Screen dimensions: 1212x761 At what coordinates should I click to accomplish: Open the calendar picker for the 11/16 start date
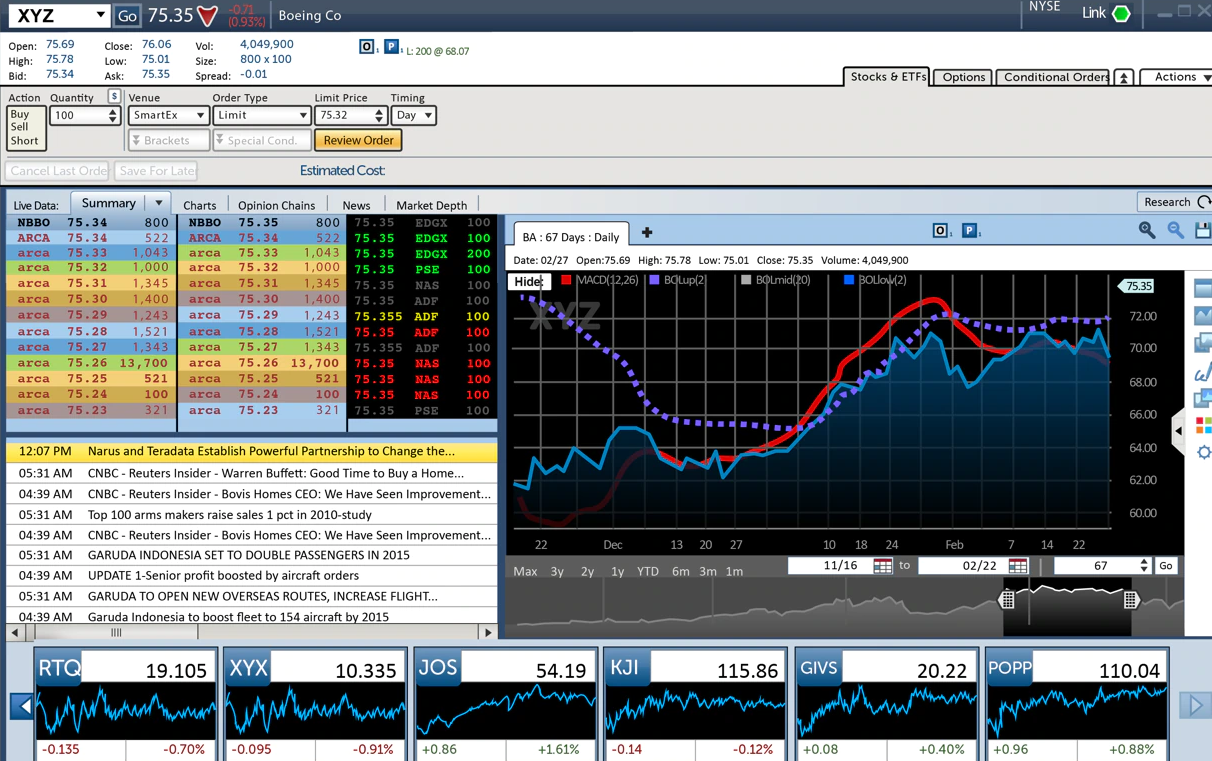click(882, 566)
